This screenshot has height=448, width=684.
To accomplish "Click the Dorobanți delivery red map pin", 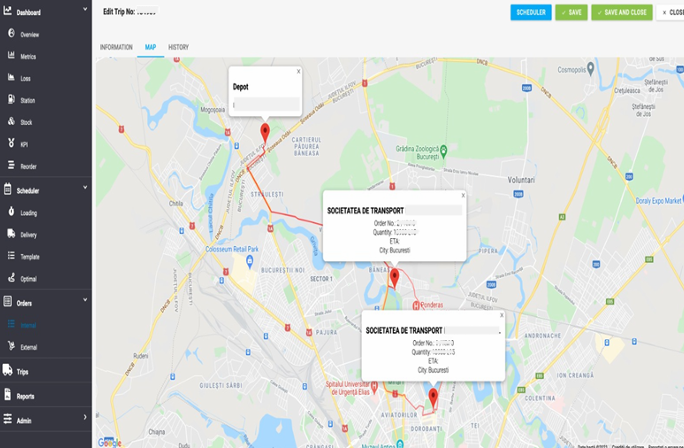I will pos(433,399).
